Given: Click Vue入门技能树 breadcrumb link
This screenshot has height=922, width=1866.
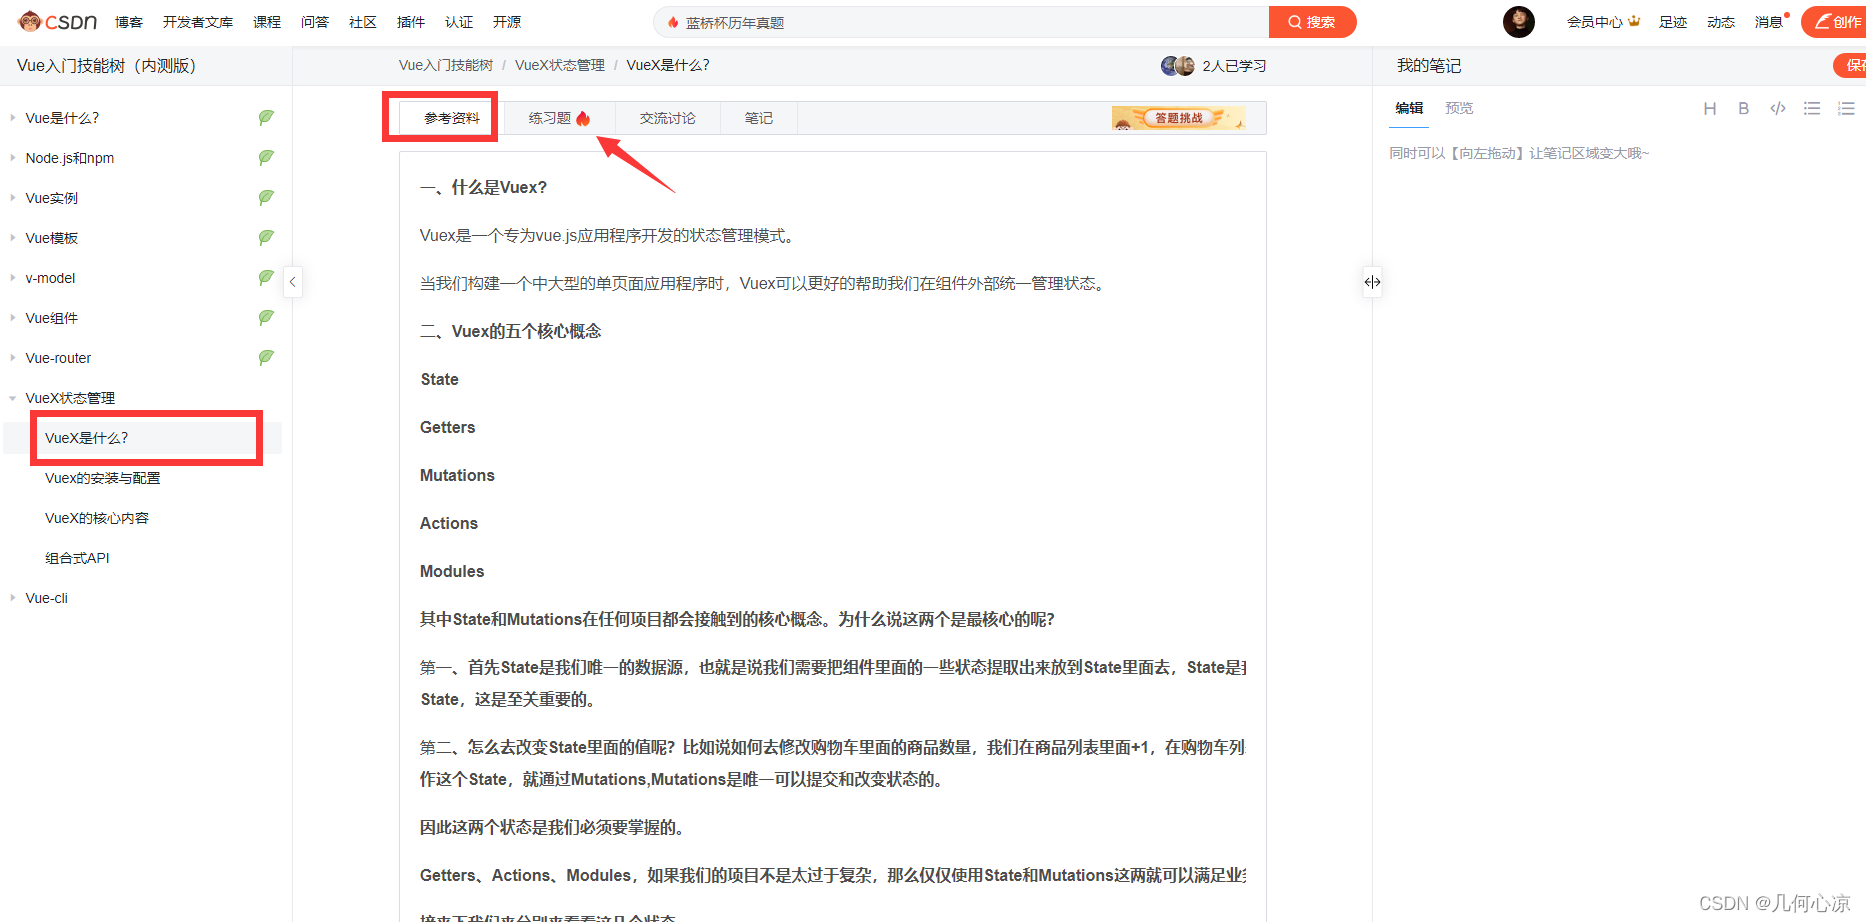Looking at the screenshot, I should 446,65.
